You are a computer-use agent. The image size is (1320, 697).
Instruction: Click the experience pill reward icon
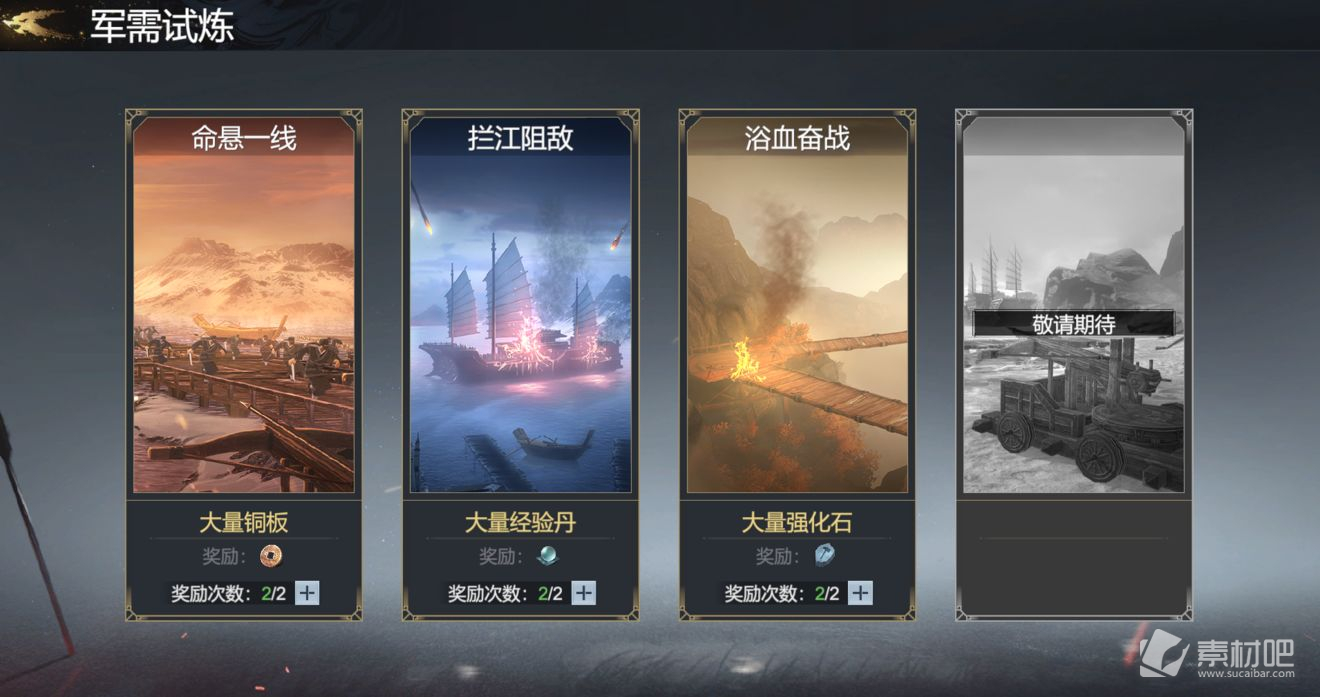point(547,555)
